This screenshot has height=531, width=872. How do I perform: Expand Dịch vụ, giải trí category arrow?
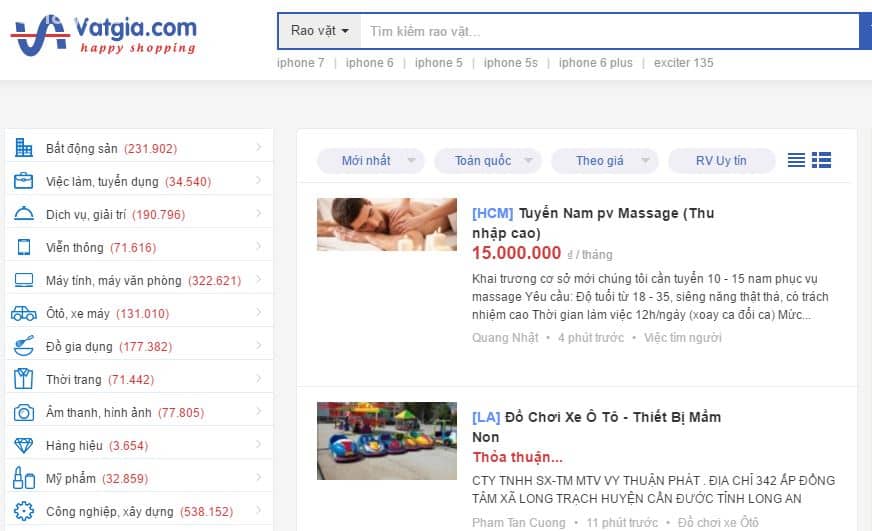click(x=259, y=214)
